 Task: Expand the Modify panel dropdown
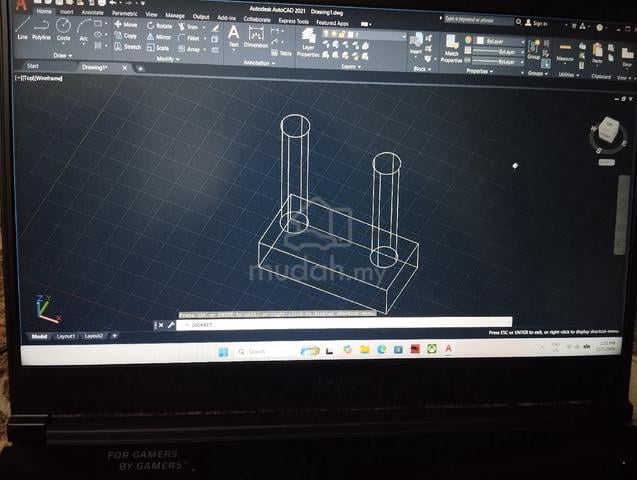pyautogui.click(x=168, y=59)
